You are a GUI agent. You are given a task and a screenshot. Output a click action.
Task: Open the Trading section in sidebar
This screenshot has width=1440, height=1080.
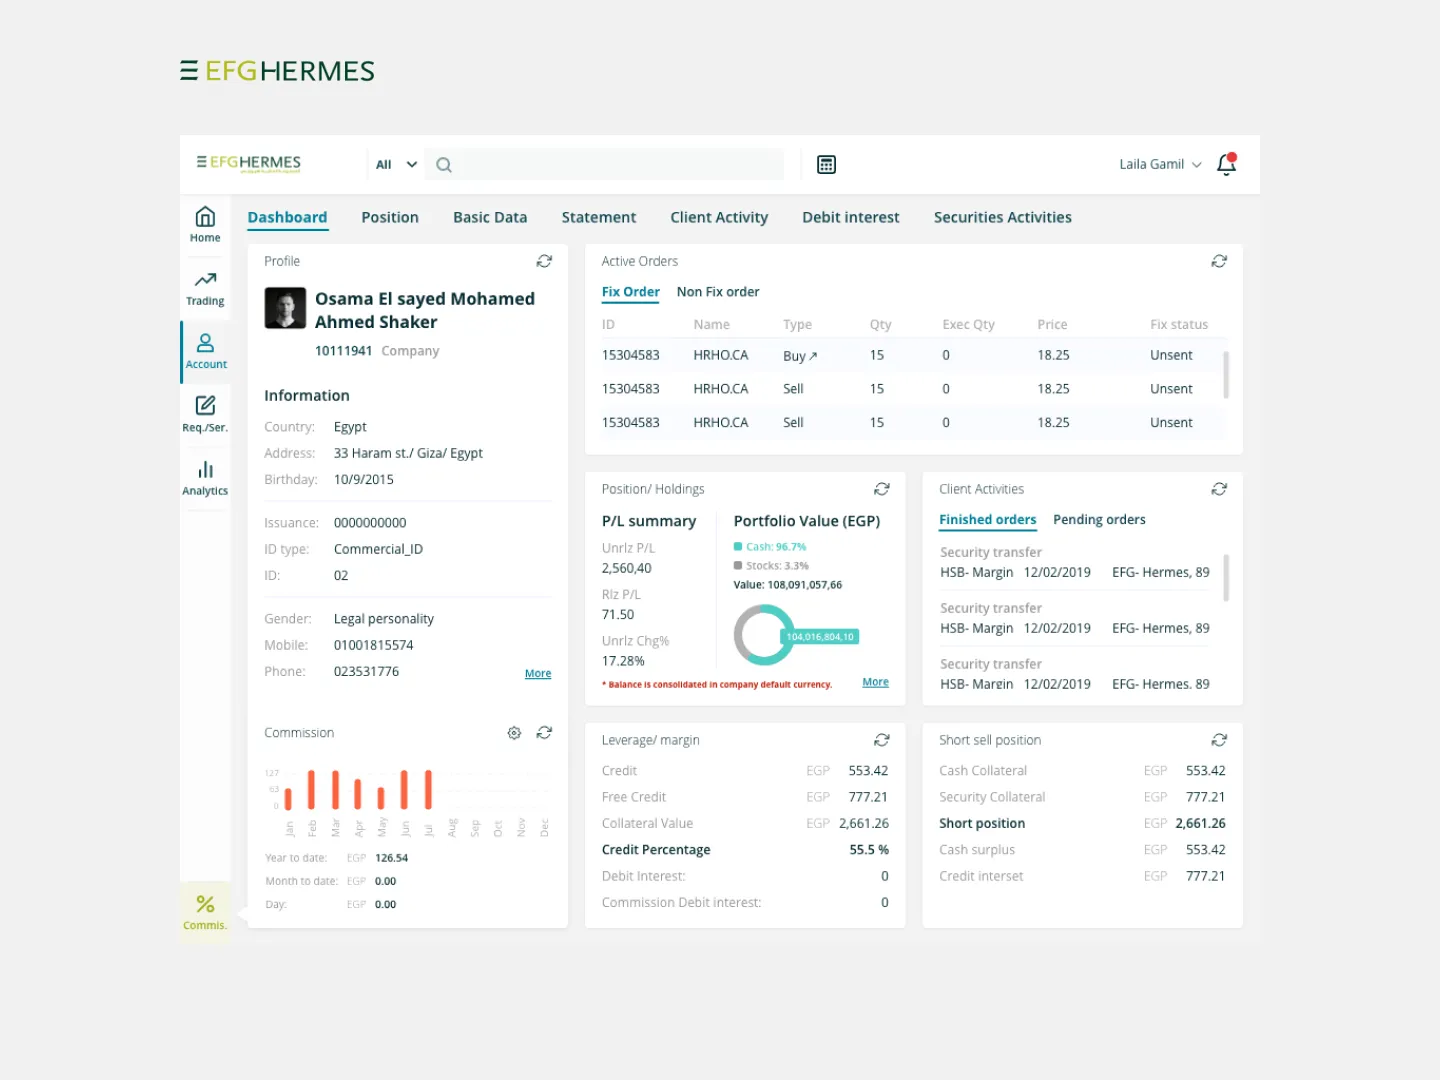click(x=205, y=288)
